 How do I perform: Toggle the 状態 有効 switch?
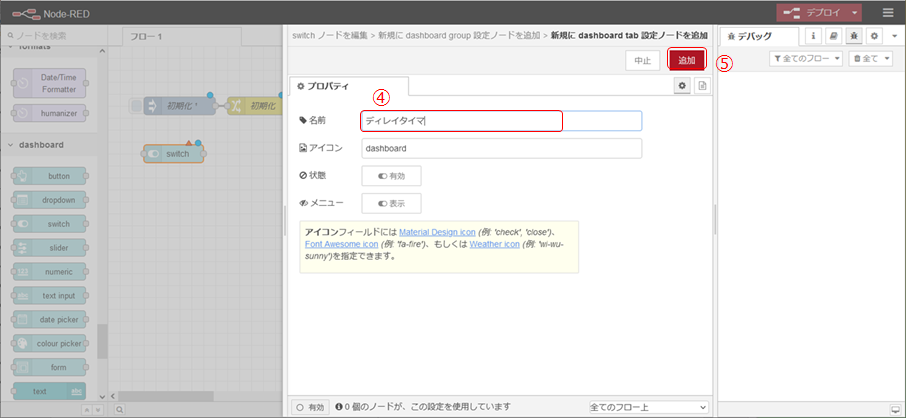tap(391, 176)
